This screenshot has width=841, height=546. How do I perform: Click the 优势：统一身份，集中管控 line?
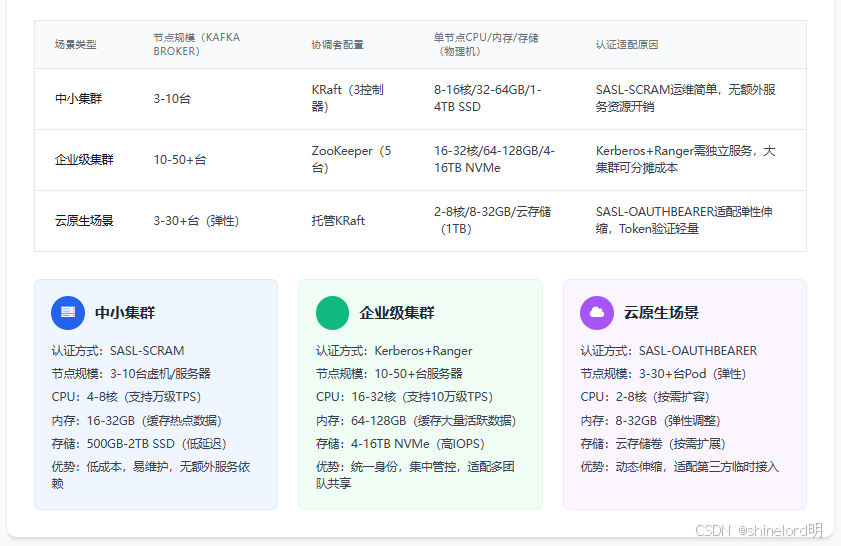[x=415, y=475]
